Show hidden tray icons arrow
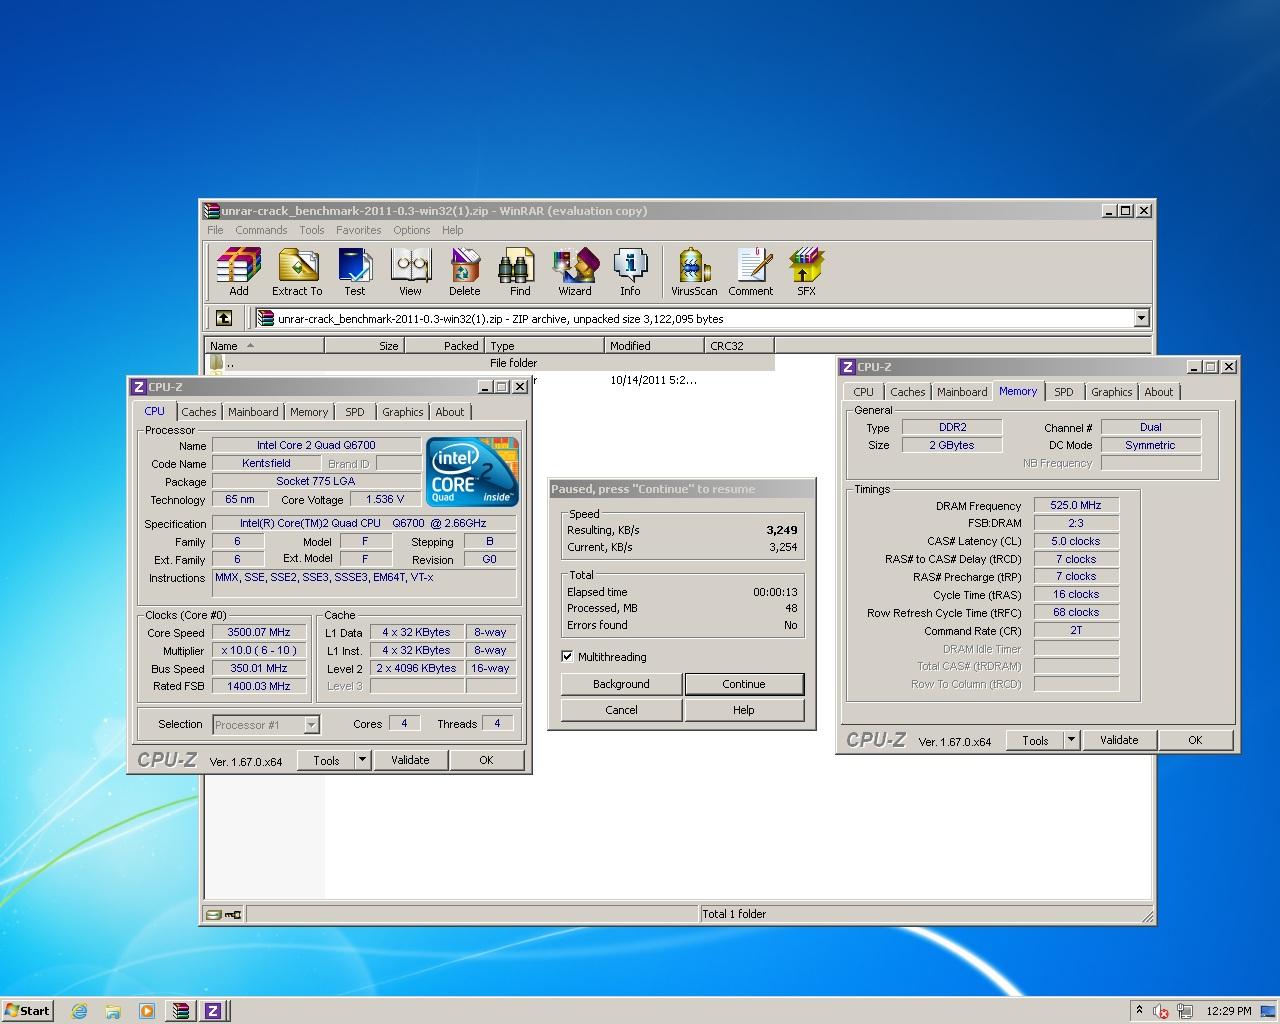Image resolution: width=1280 pixels, height=1024 pixels. coord(1139,1011)
